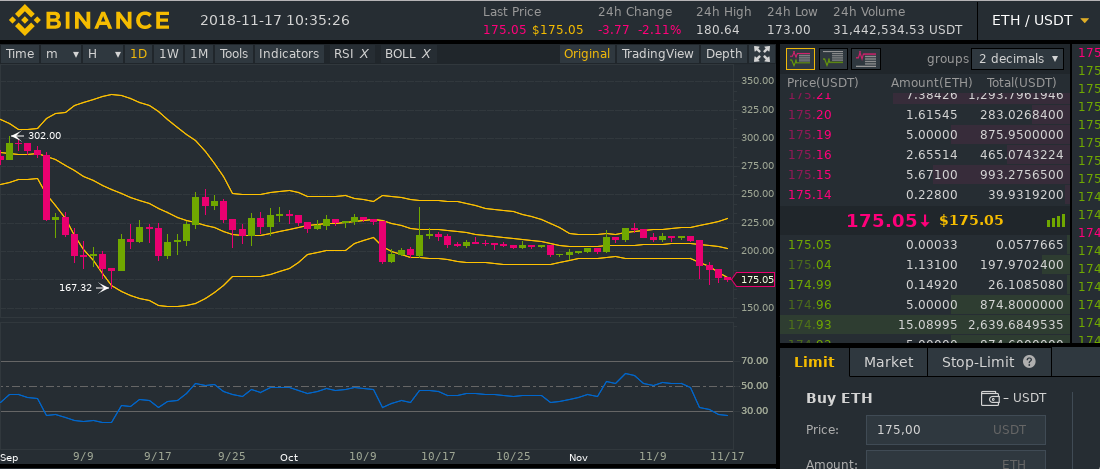
Task: Click the wallet icon beside USDT balance
Action: (x=990, y=398)
